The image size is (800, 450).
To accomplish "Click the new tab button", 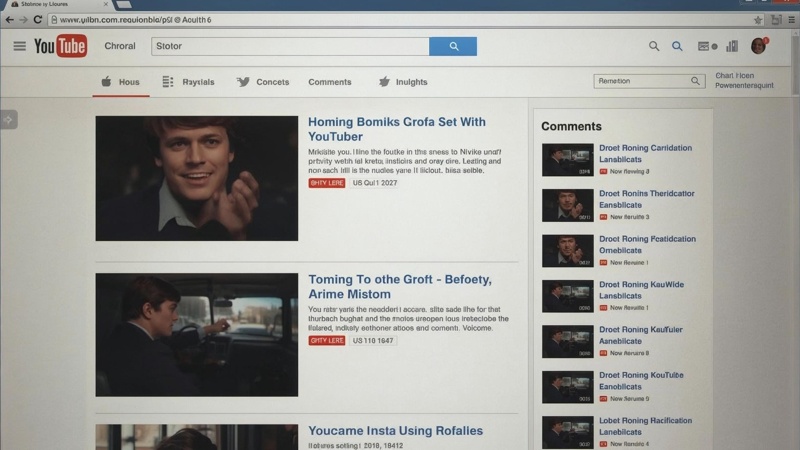I will [x=123, y=5].
